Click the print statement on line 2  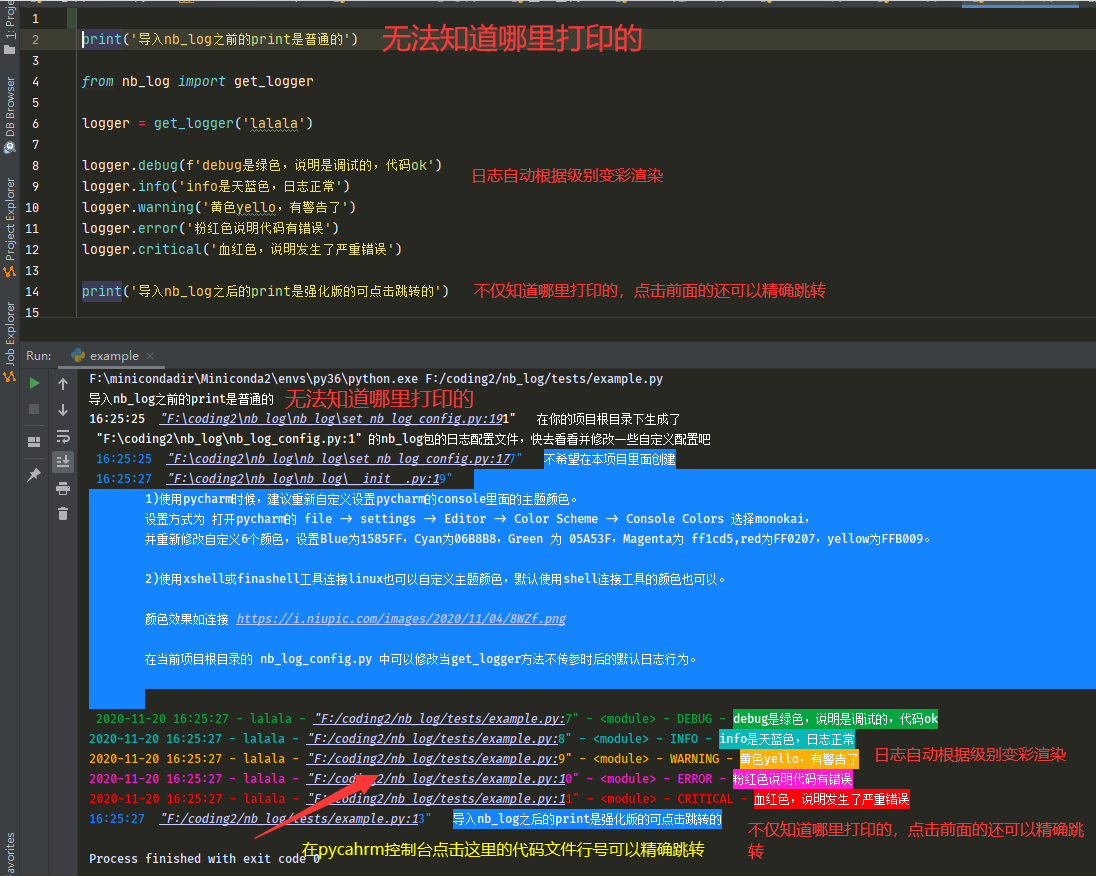[x=220, y=40]
